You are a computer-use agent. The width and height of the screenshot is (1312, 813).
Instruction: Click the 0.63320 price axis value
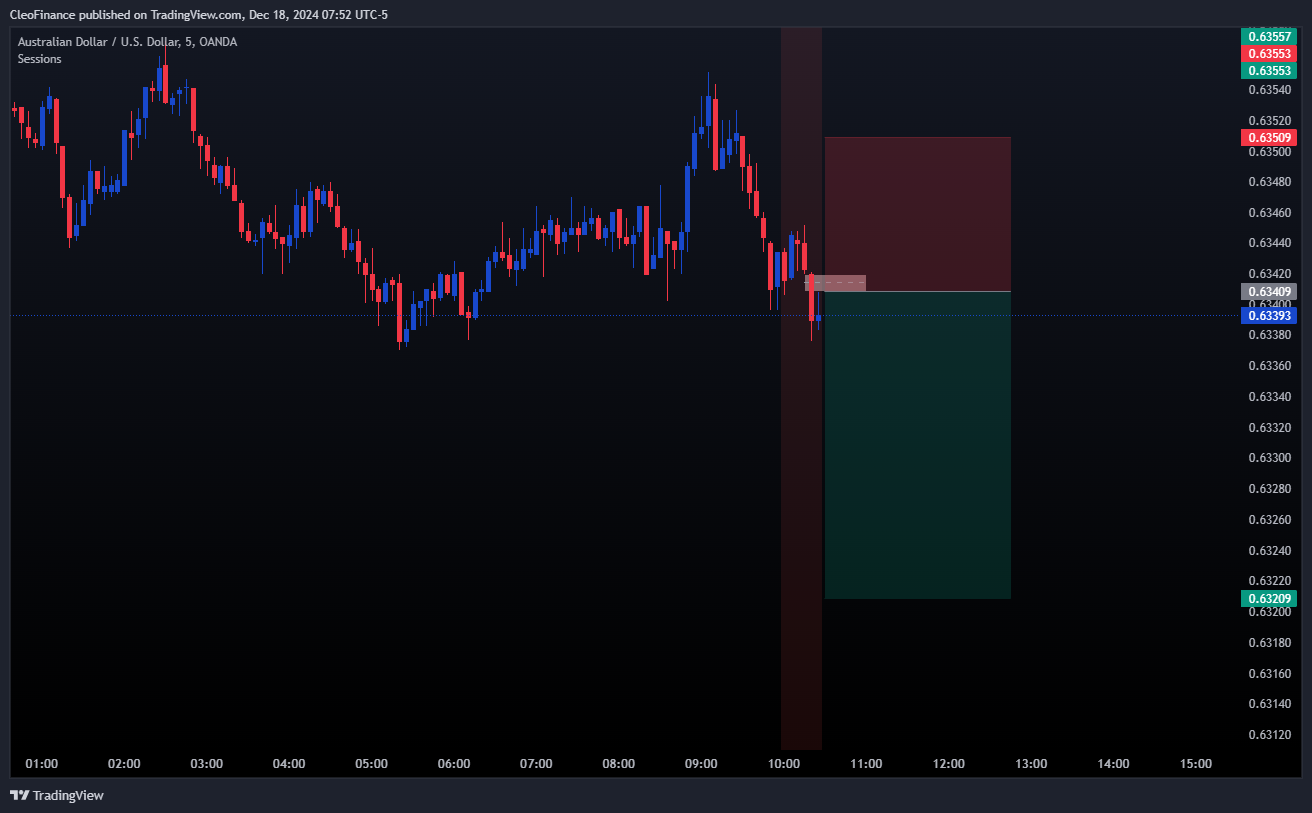pyautogui.click(x=1270, y=428)
